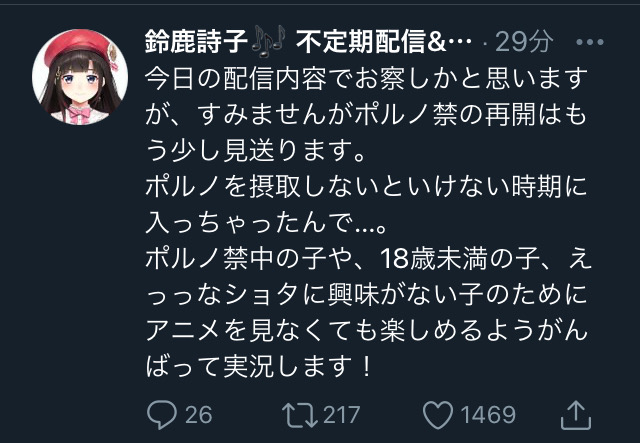Click the text line mentioning 18歳未満の子

click(x=368, y=259)
